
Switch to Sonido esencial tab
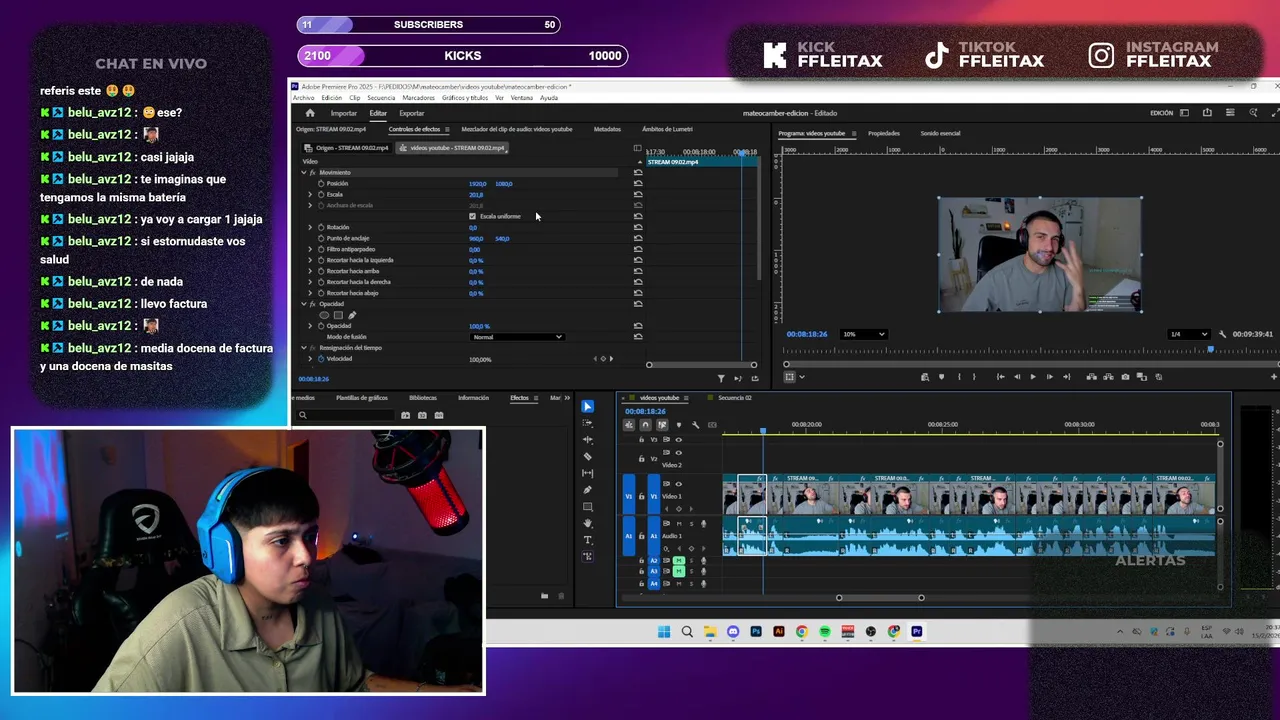pyautogui.click(x=940, y=133)
